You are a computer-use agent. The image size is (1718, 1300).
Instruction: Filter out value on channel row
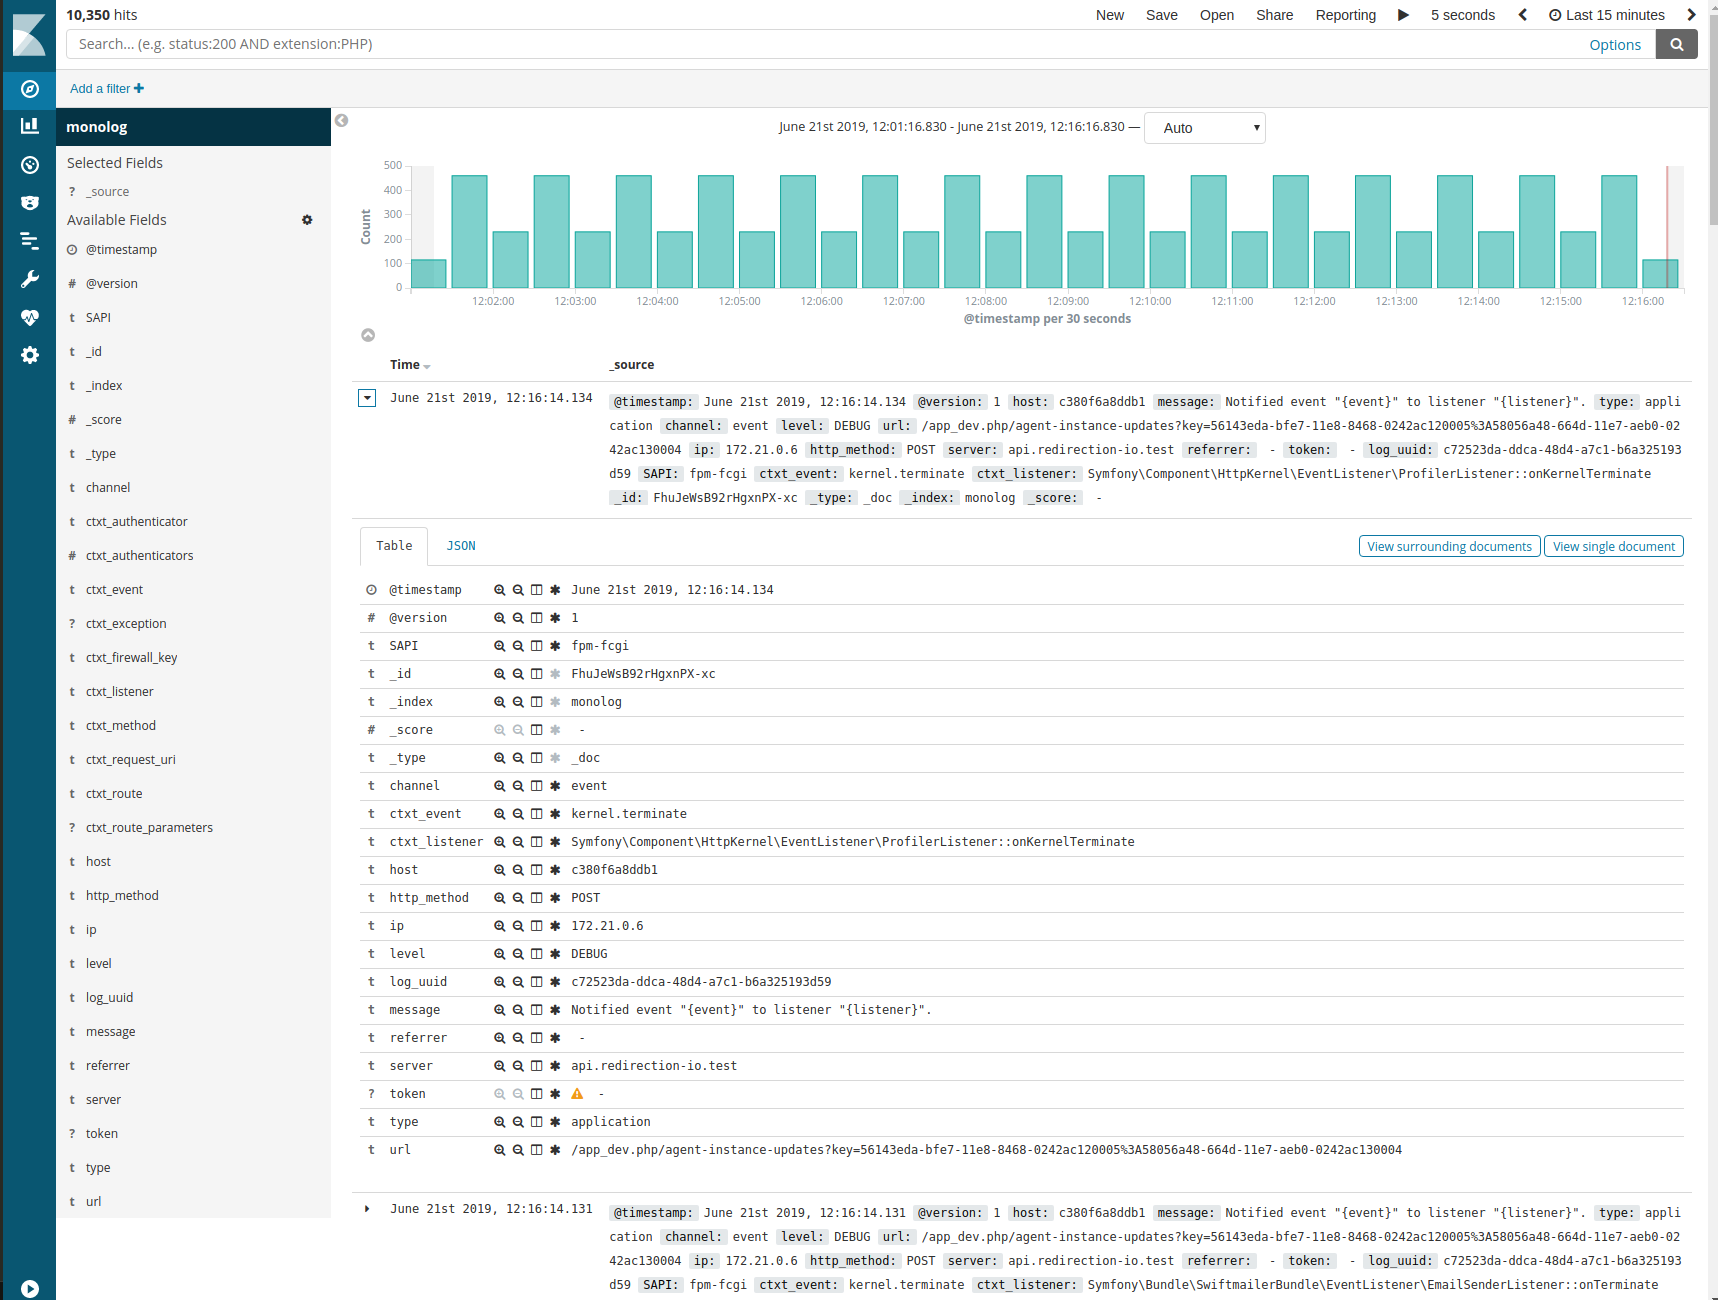tap(518, 786)
